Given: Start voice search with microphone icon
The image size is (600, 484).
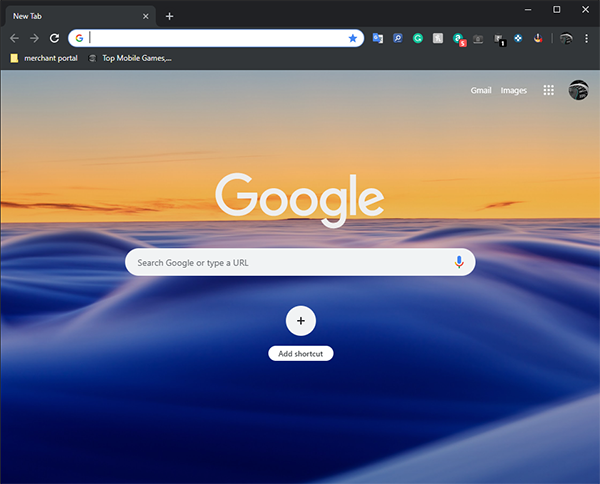Looking at the screenshot, I should [x=459, y=262].
